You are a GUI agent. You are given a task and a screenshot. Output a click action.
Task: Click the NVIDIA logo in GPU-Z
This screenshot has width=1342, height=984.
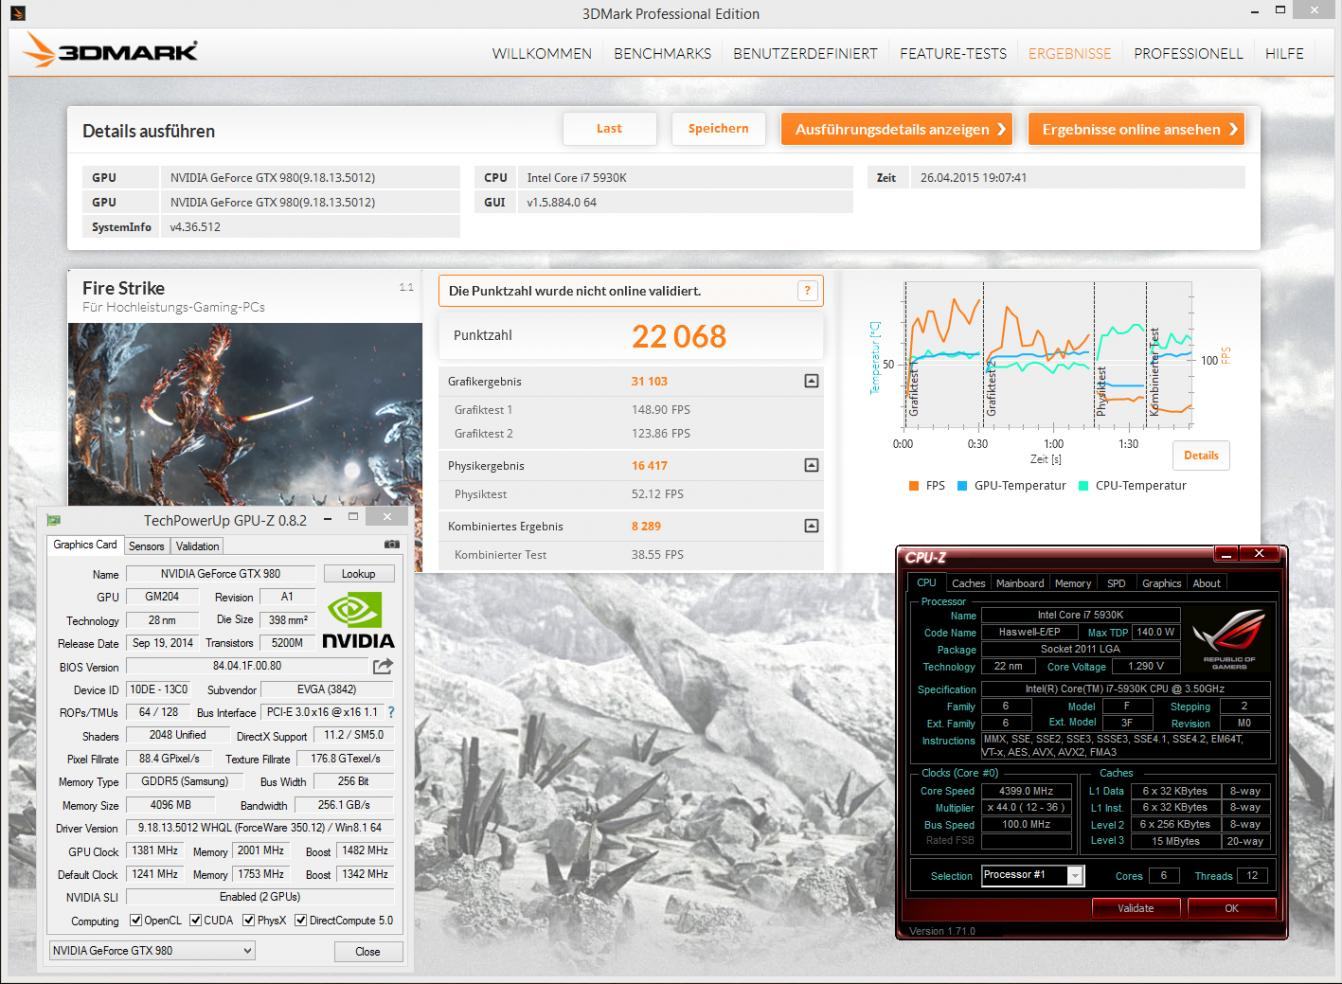click(358, 621)
